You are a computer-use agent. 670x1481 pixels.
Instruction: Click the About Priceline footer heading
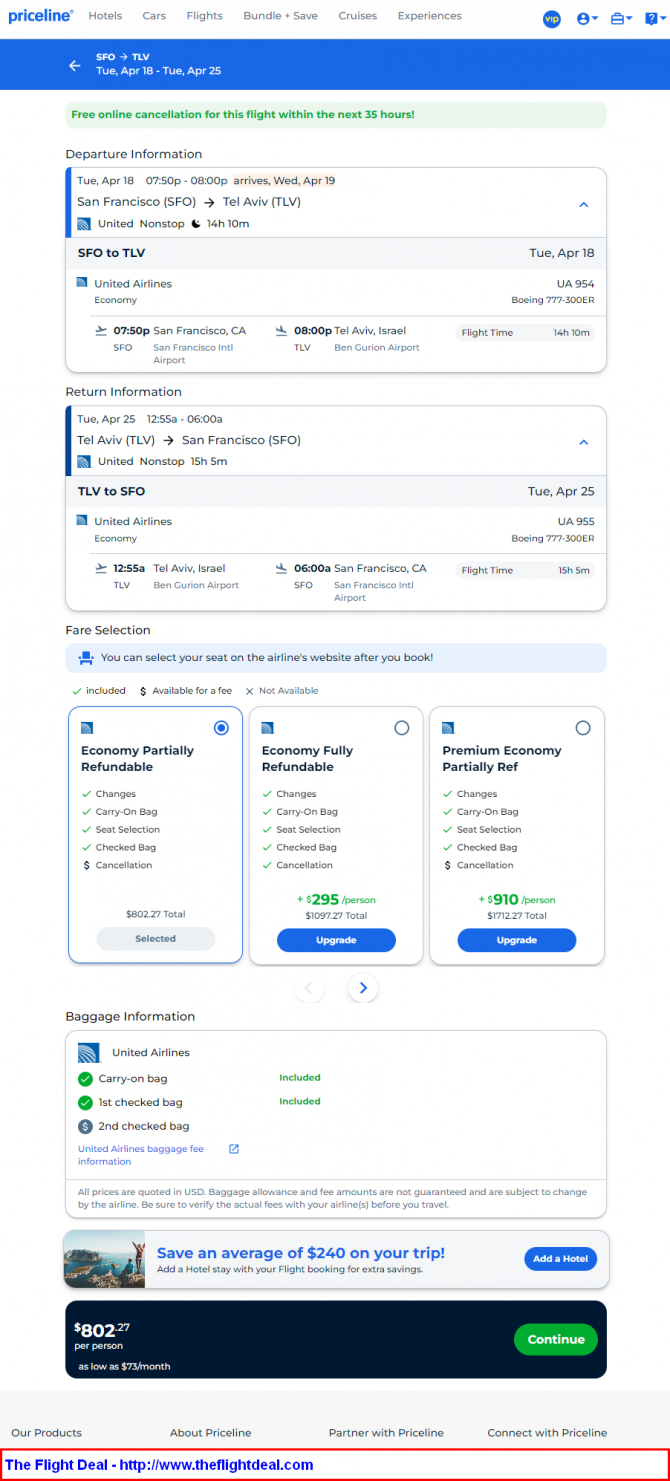coord(211,1432)
